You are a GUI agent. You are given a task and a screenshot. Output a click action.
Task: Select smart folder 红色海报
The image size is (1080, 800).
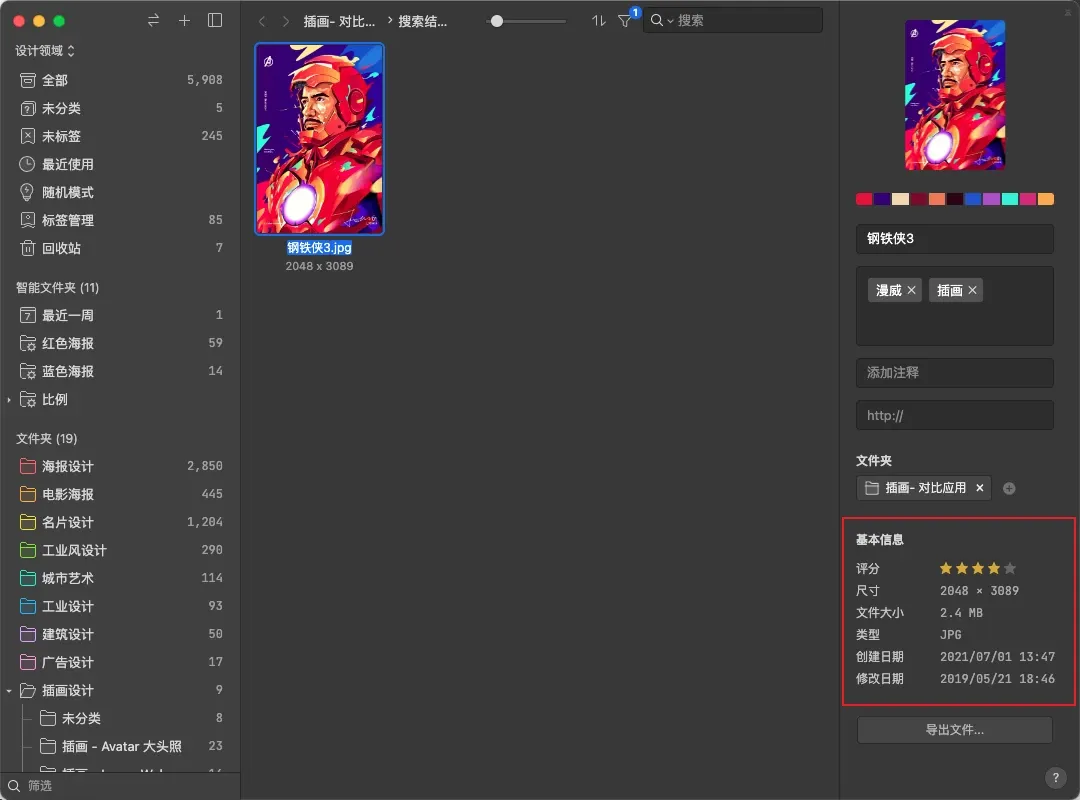(120, 343)
